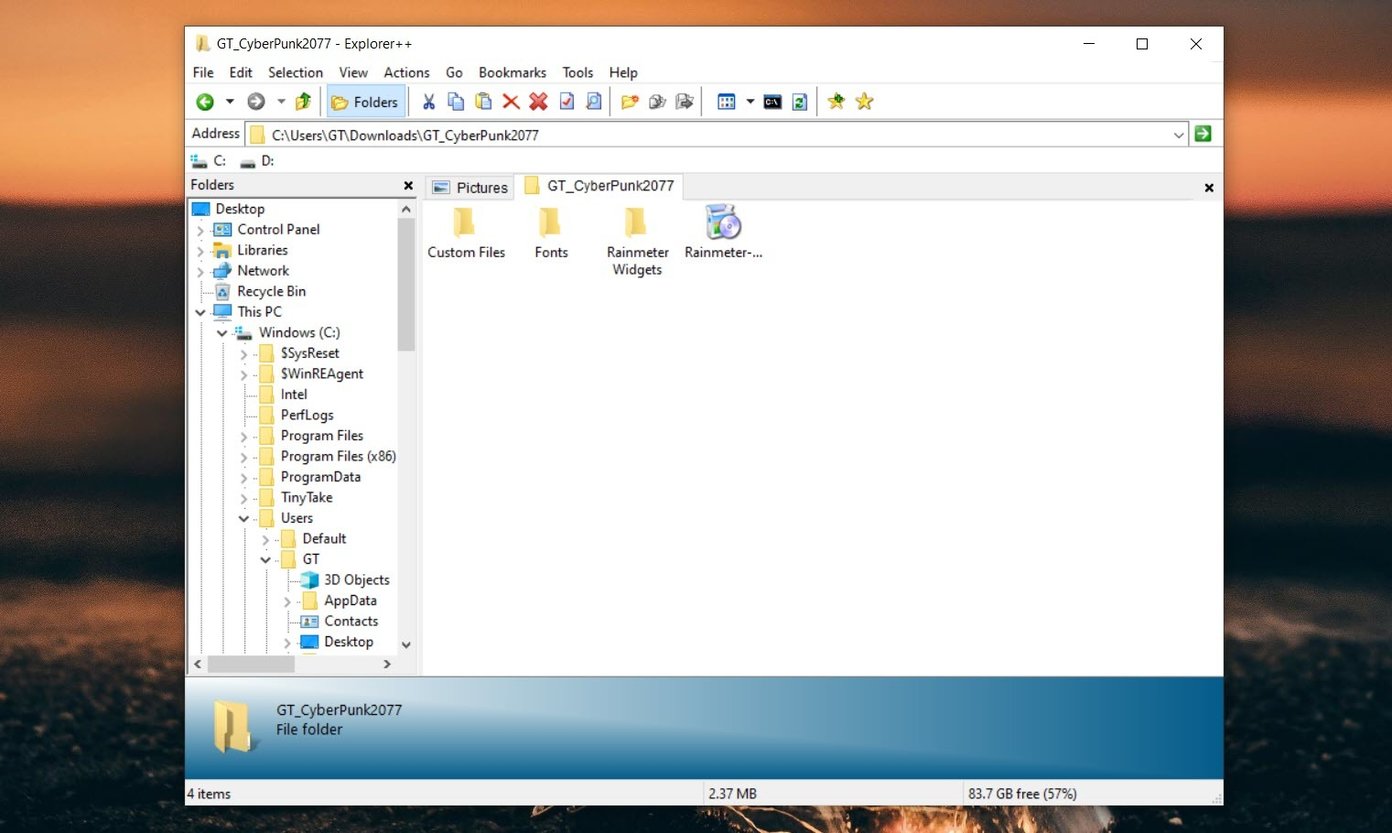Viewport: 1392px width, 833px height.
Task: Open a command prompt from the toolbar
Action: click(772, 101)
